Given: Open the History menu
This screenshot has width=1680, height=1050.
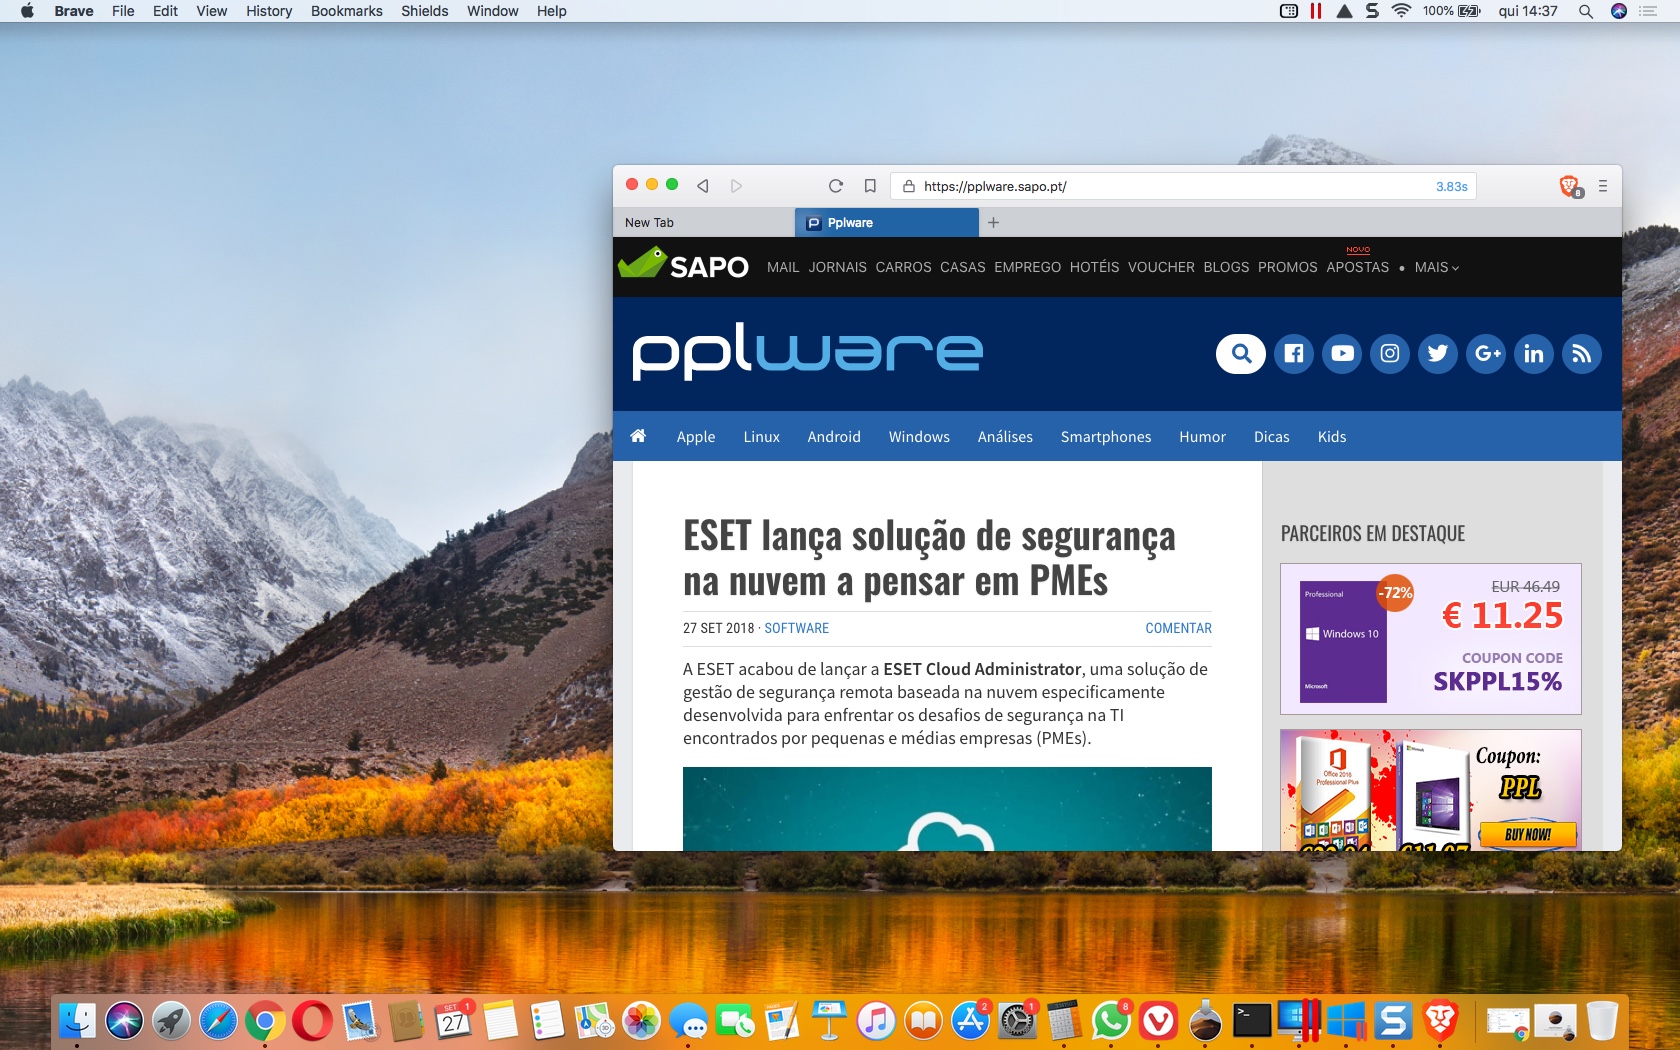Looking at the screenshot, I should [x=269, y=11].
